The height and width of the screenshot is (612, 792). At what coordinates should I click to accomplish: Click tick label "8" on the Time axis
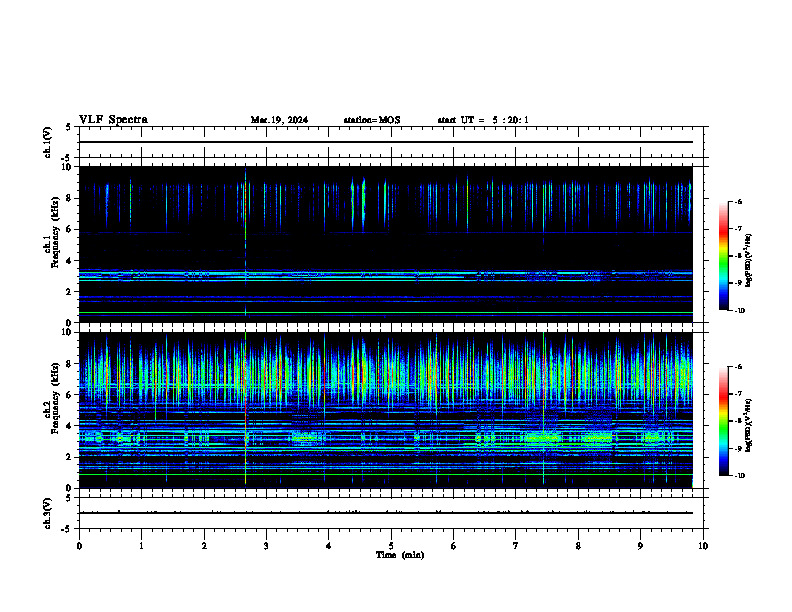click(578, 546)
